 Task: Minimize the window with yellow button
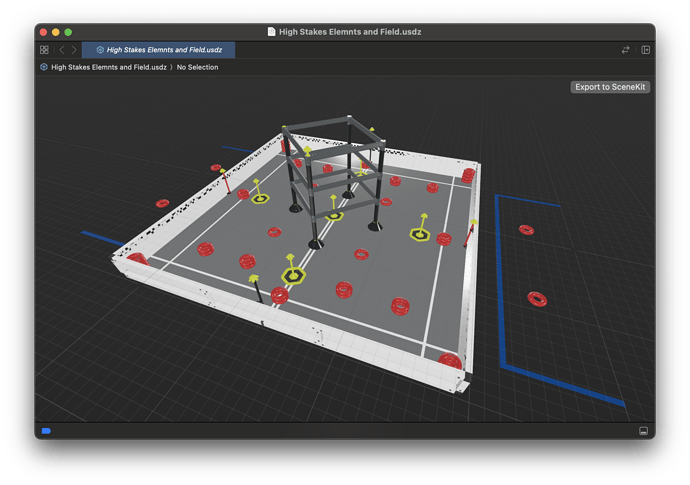[55, 32]
